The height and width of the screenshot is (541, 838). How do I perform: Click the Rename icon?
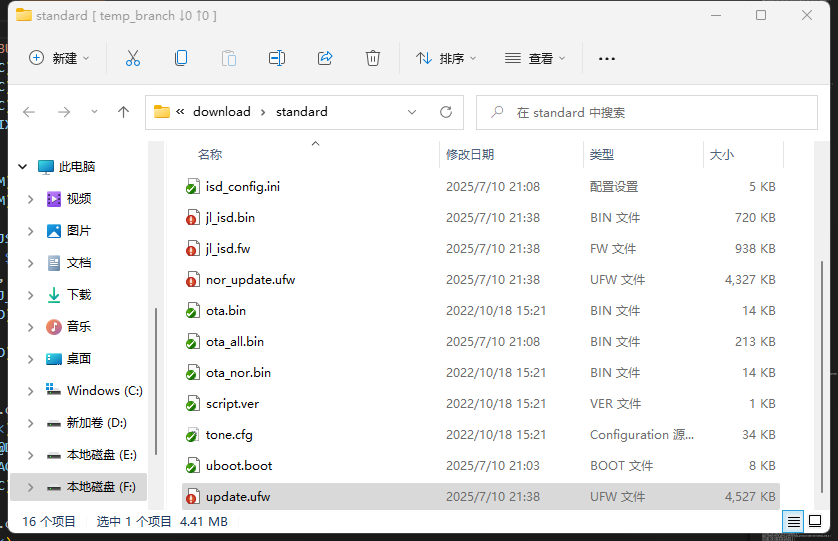[277, 58]
